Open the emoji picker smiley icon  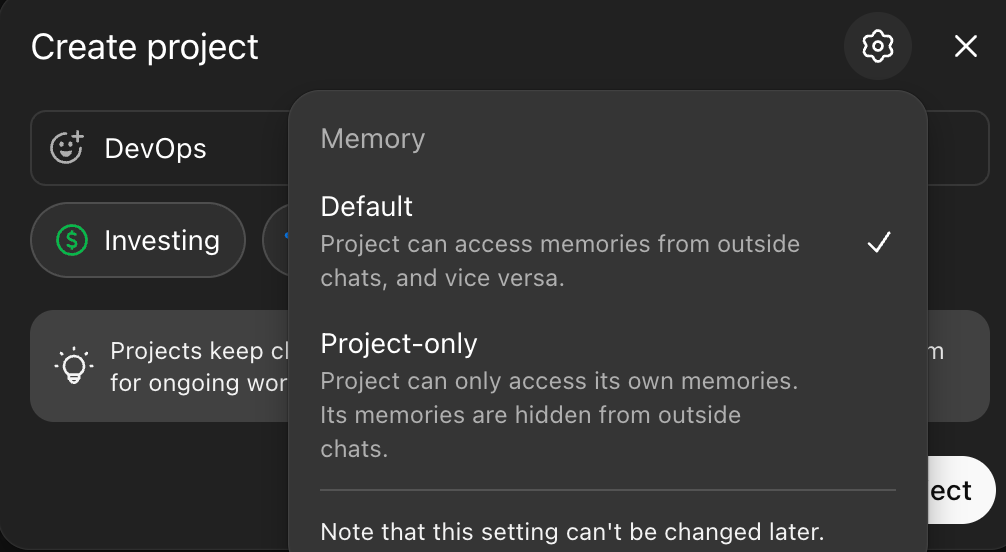[68, 149]
